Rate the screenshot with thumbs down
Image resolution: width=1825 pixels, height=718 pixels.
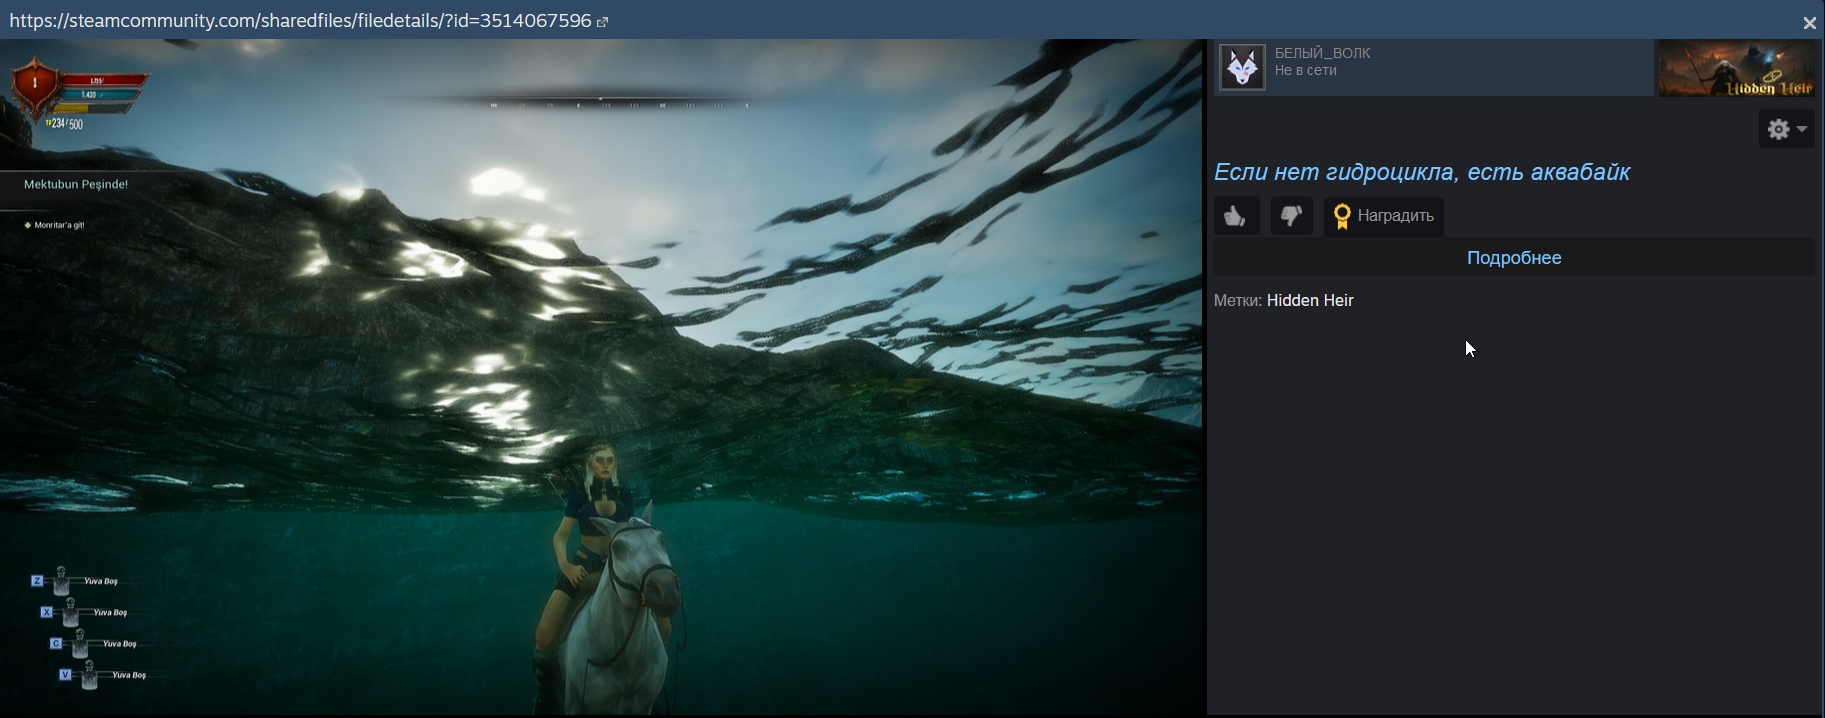[1291, 216]
